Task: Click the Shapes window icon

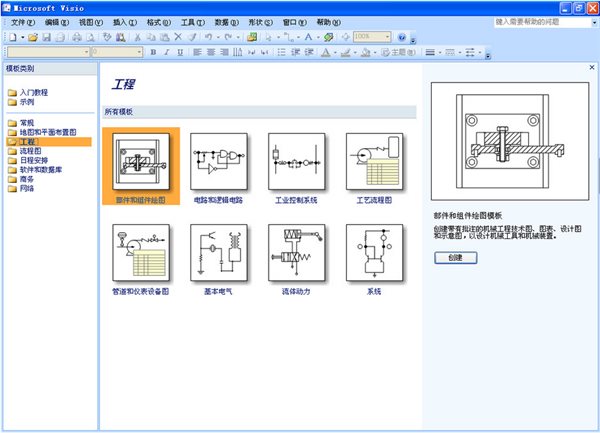Action: pyautogui.click(x=252, y=37)
